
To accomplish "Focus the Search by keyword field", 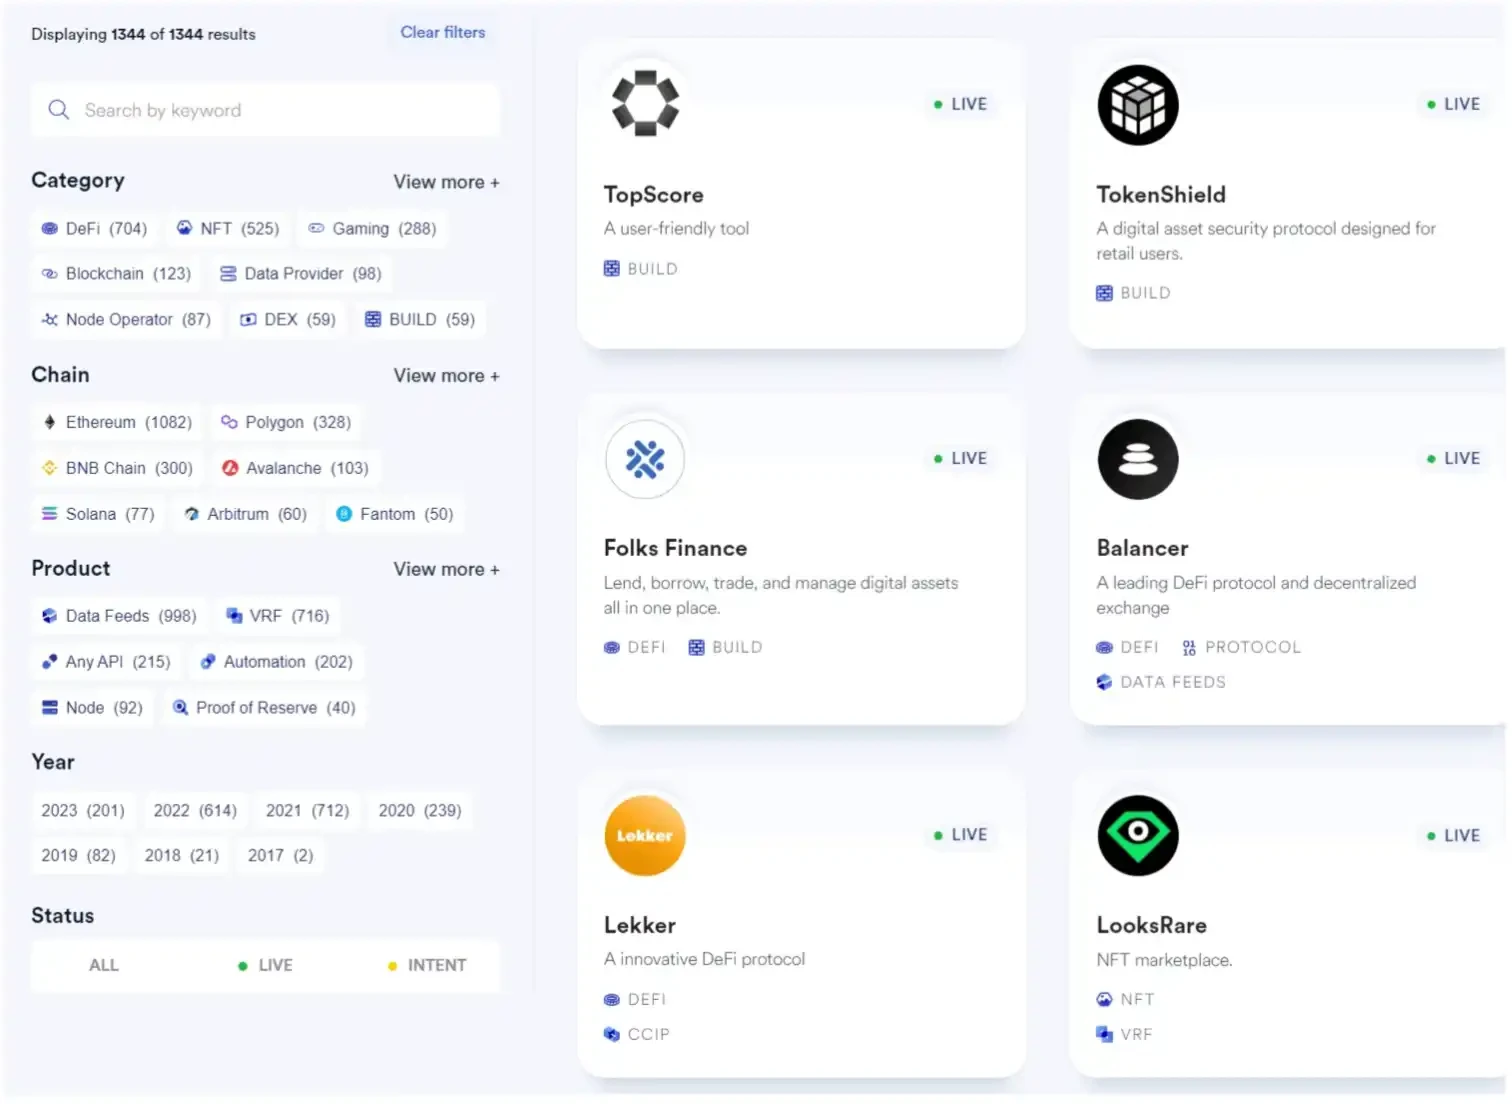I will 266,110.
